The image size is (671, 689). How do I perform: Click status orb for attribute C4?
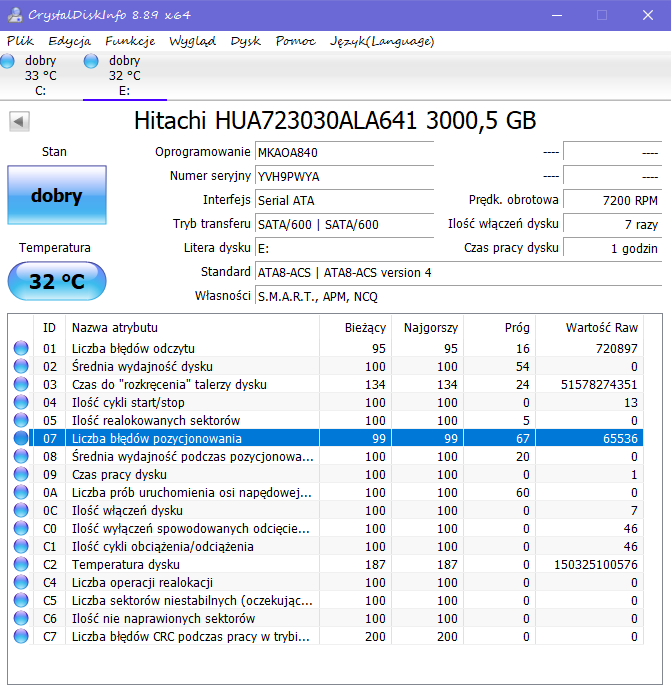21,582
